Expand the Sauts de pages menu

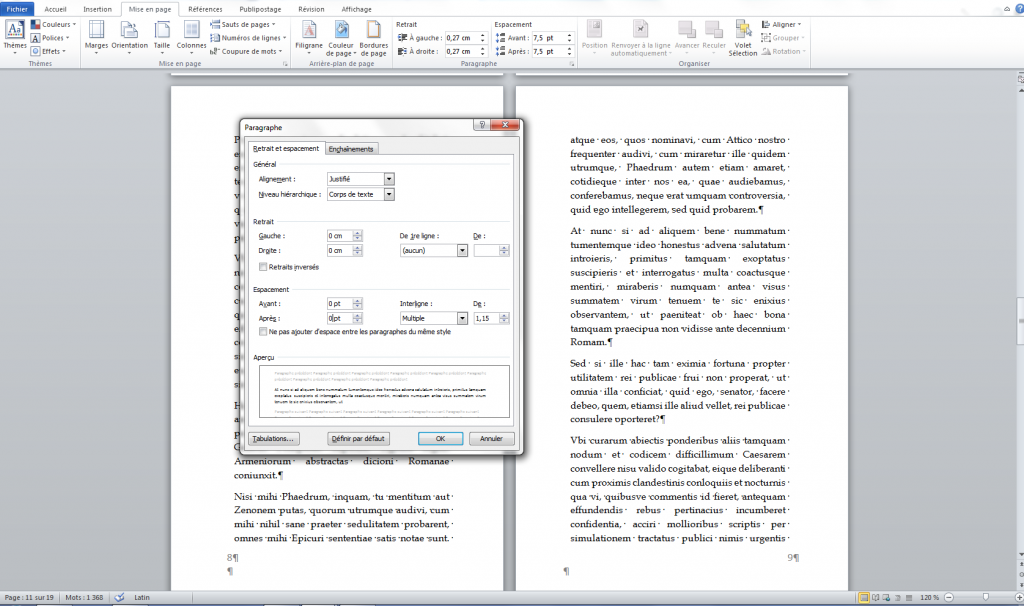tap(242, 24)
